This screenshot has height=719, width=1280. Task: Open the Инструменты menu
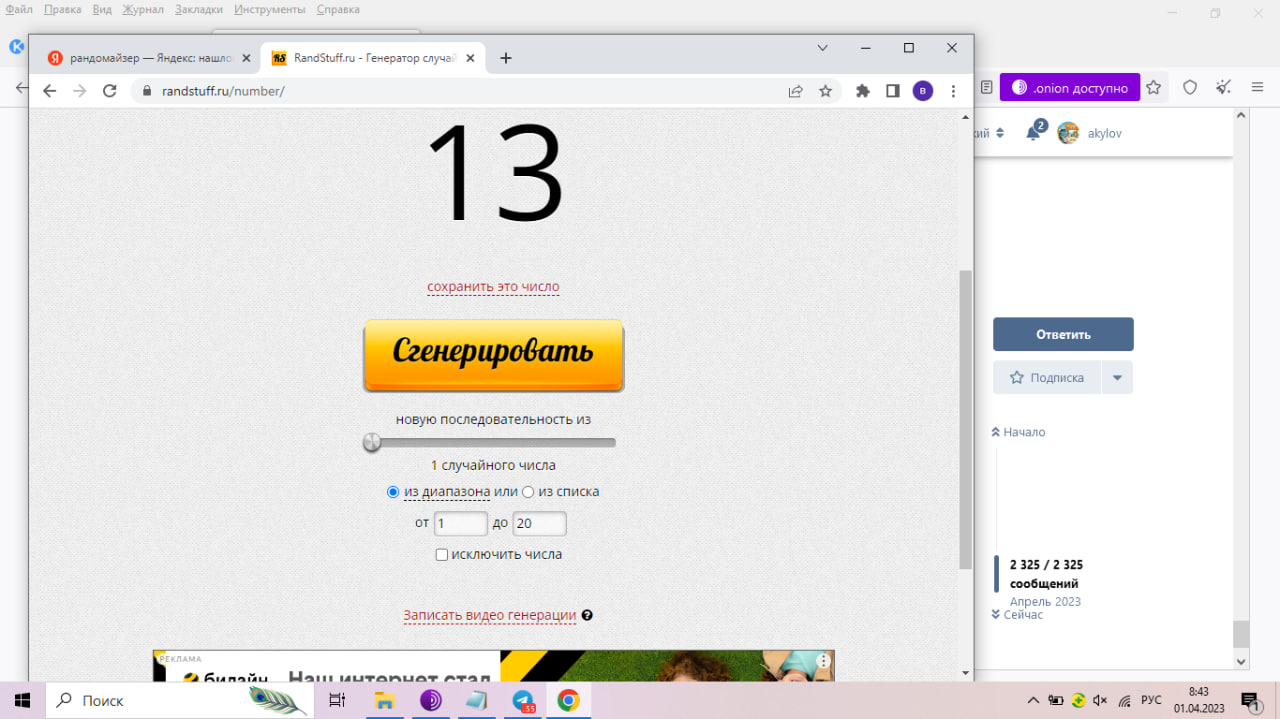[x=270, y=10]
